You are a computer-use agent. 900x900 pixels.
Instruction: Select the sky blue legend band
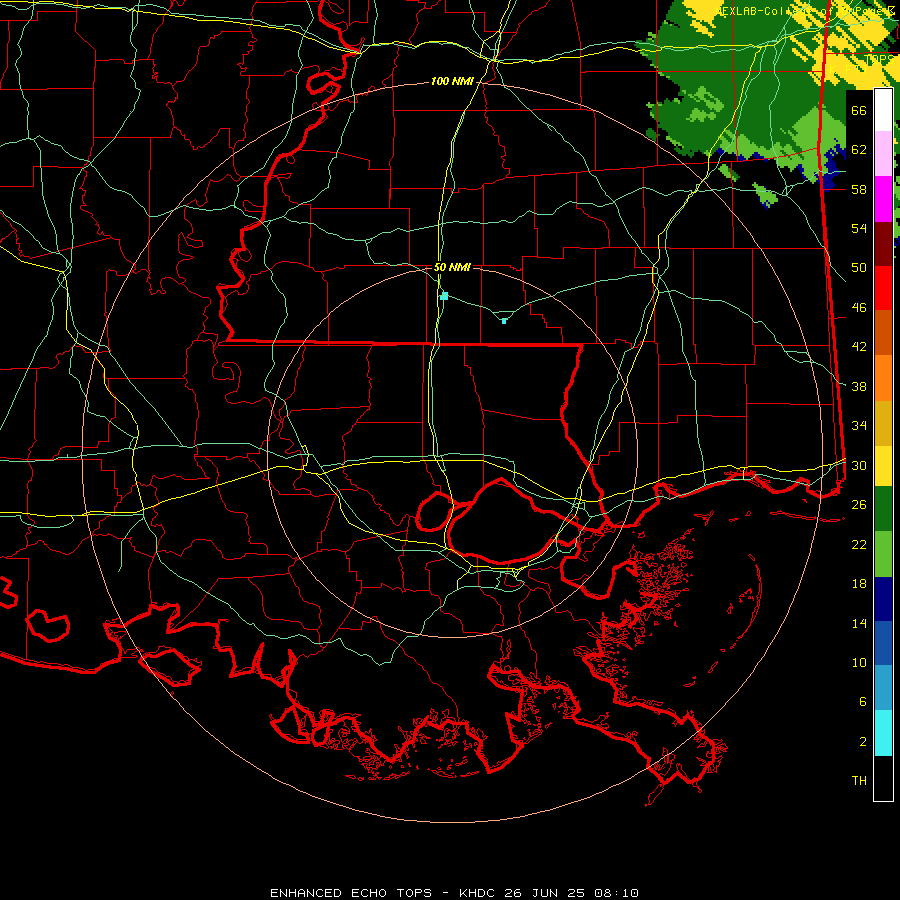(883, 688)
